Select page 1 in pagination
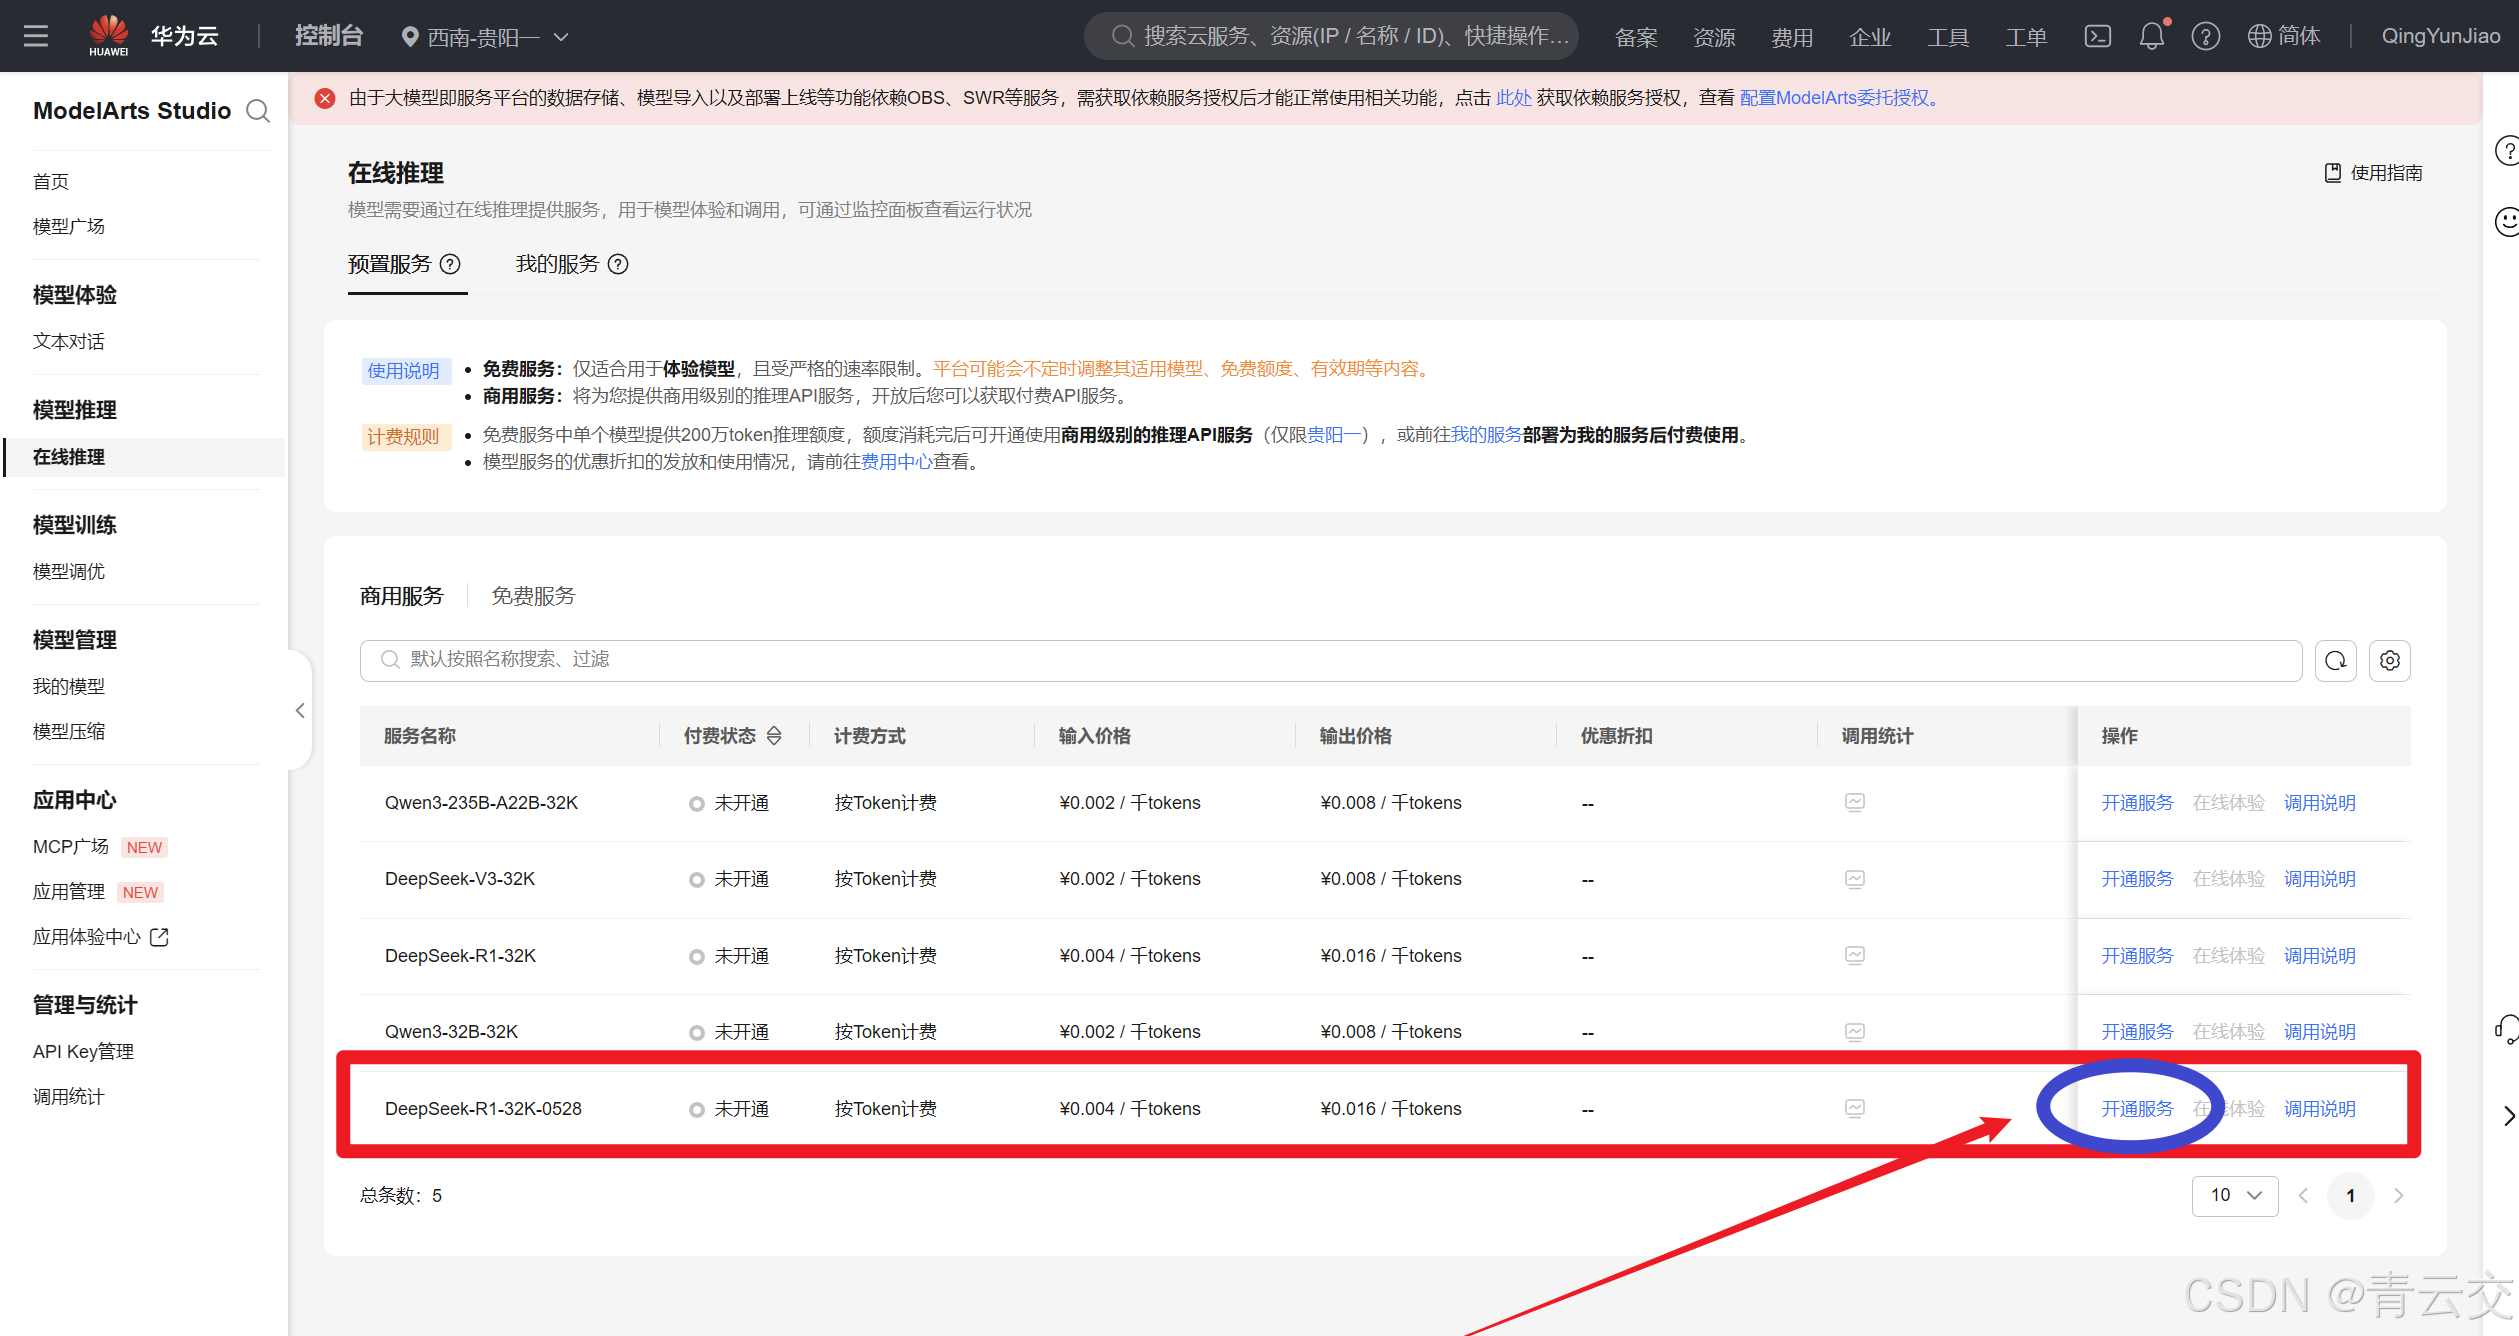This screenshot has width=2519, height=1336. tap(2351, 1196)
